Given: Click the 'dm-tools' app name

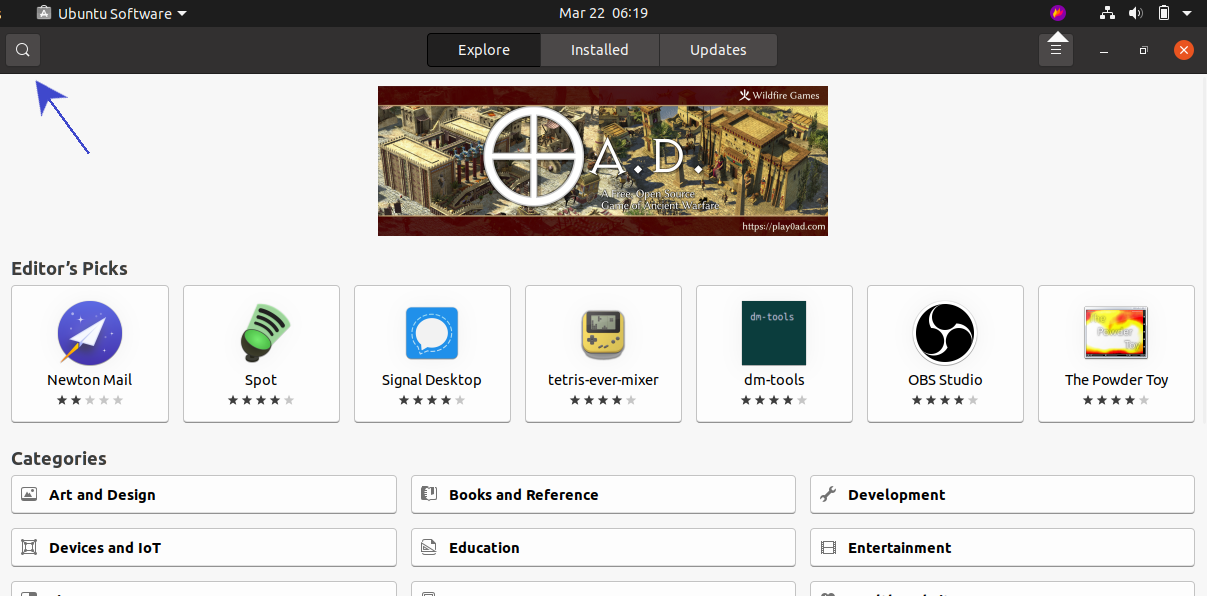Looking at the screenshot, I should click(x=774, y=380).
